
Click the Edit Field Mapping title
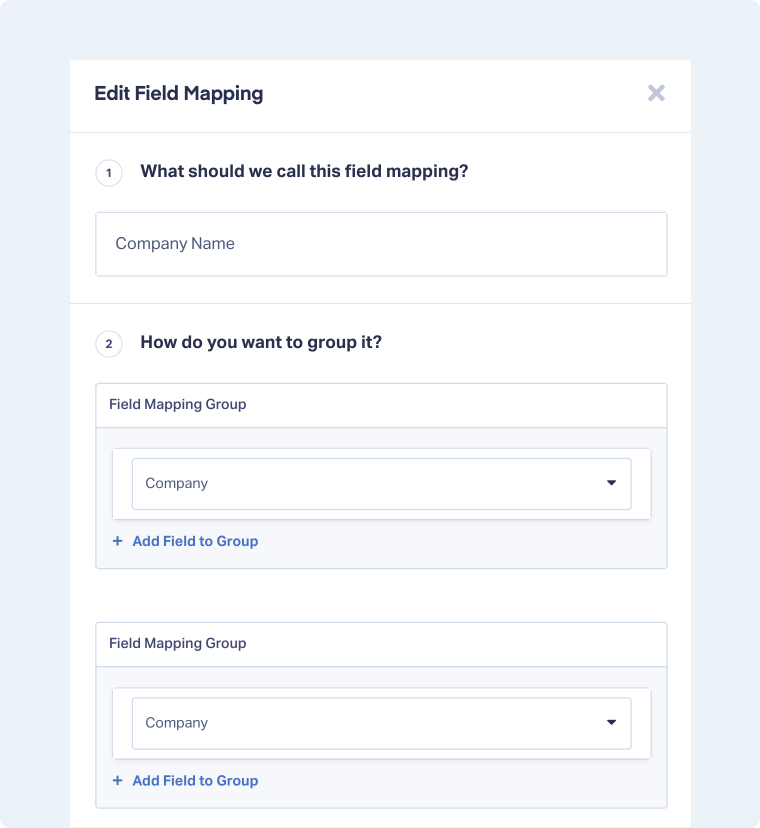point(178,93)
